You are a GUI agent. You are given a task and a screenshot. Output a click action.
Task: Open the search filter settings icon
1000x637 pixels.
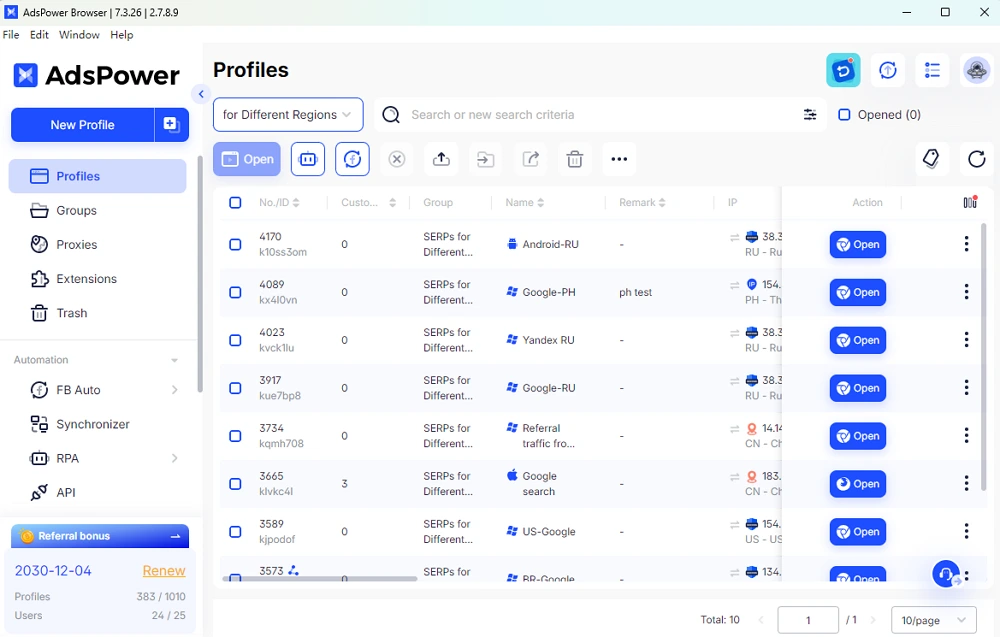point(809,115)
